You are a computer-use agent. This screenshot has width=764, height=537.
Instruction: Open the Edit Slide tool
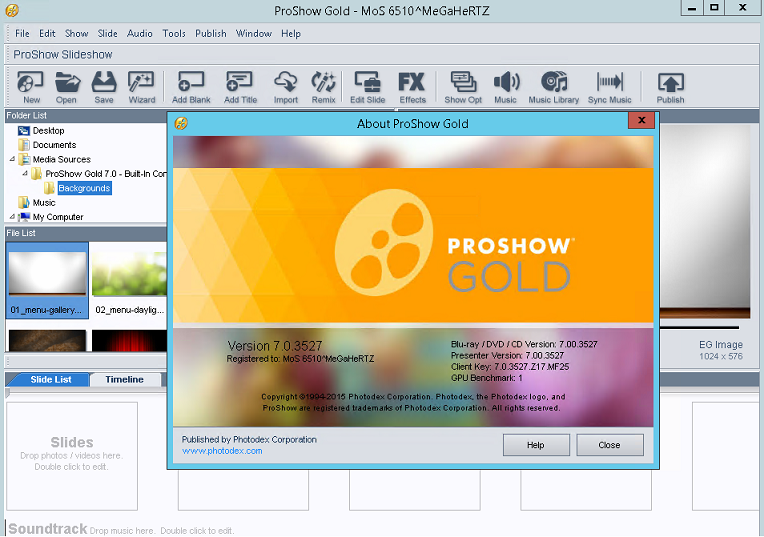367,87
